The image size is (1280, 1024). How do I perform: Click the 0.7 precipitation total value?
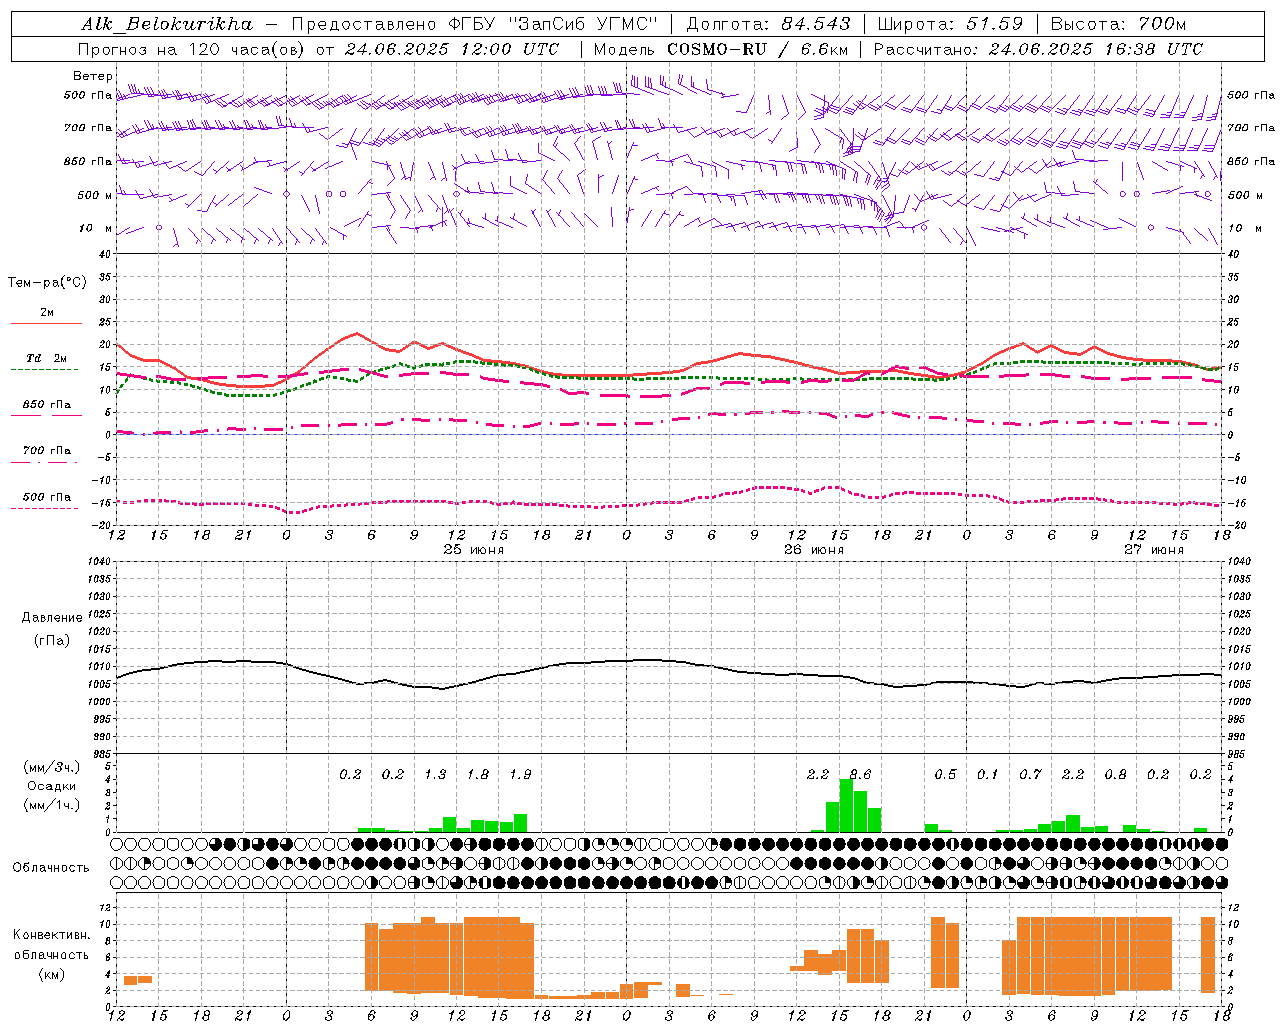point(1030,775)
